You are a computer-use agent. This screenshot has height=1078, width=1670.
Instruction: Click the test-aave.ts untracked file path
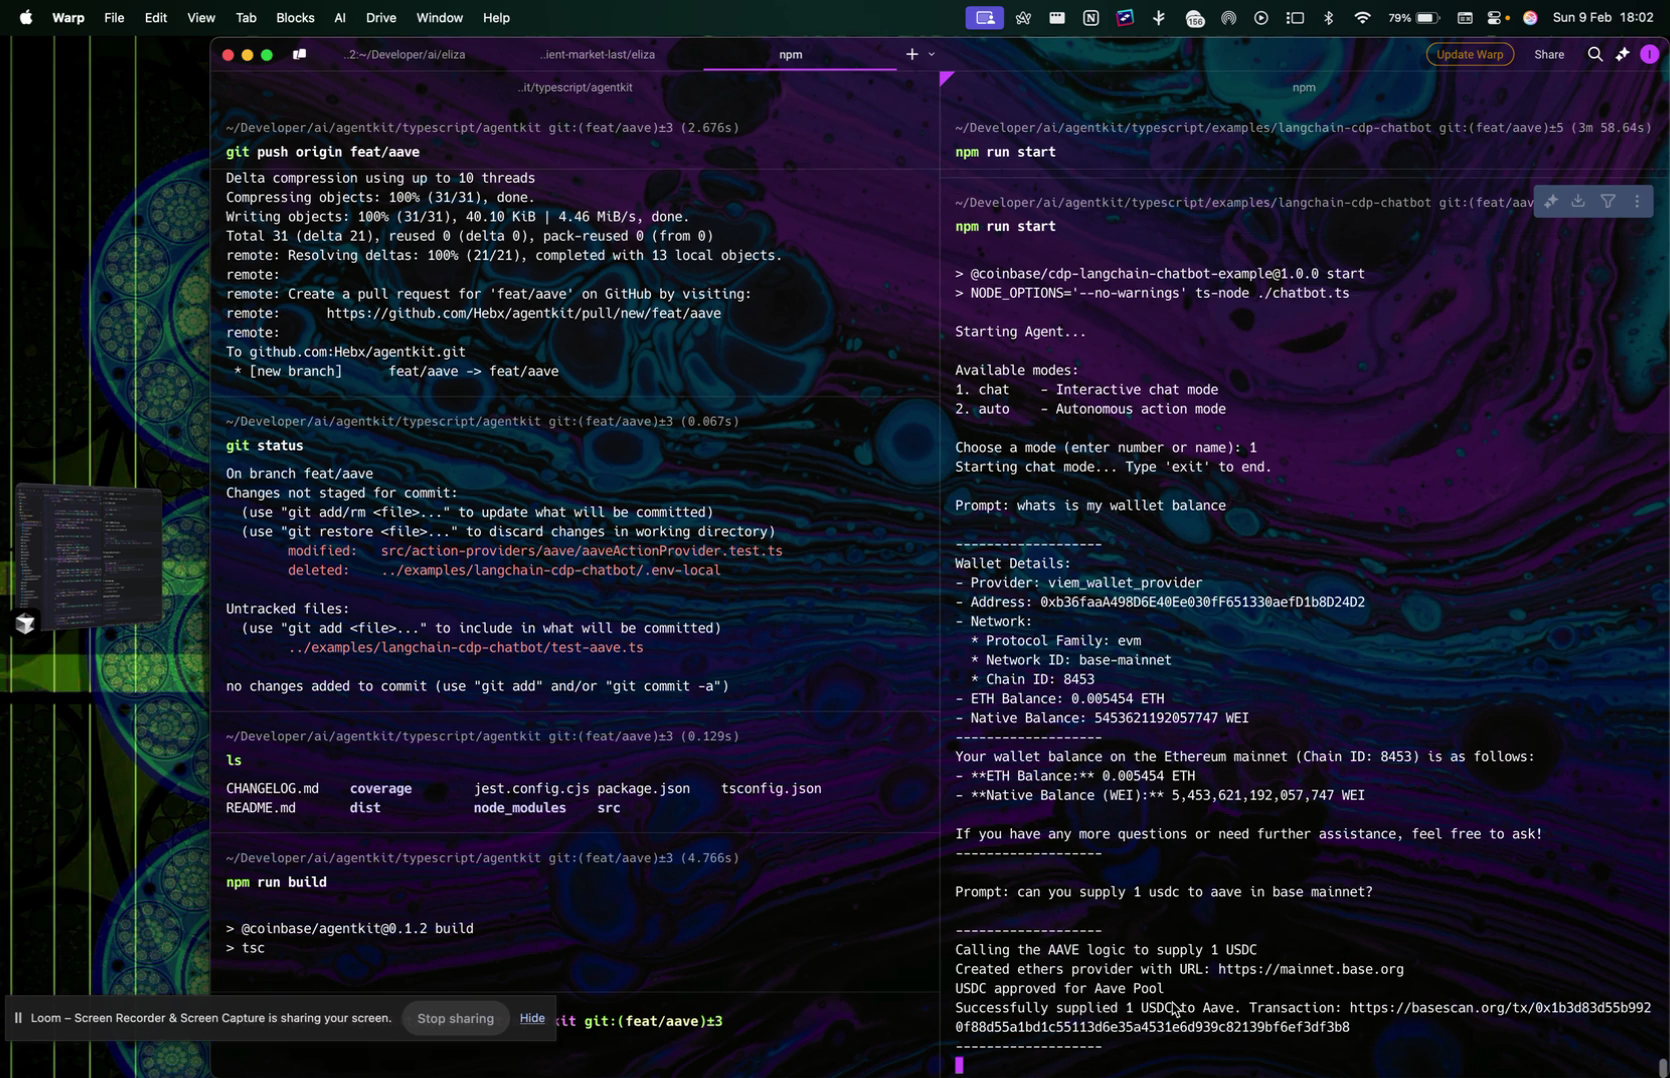pyautogui.click(x=465, y=647)
